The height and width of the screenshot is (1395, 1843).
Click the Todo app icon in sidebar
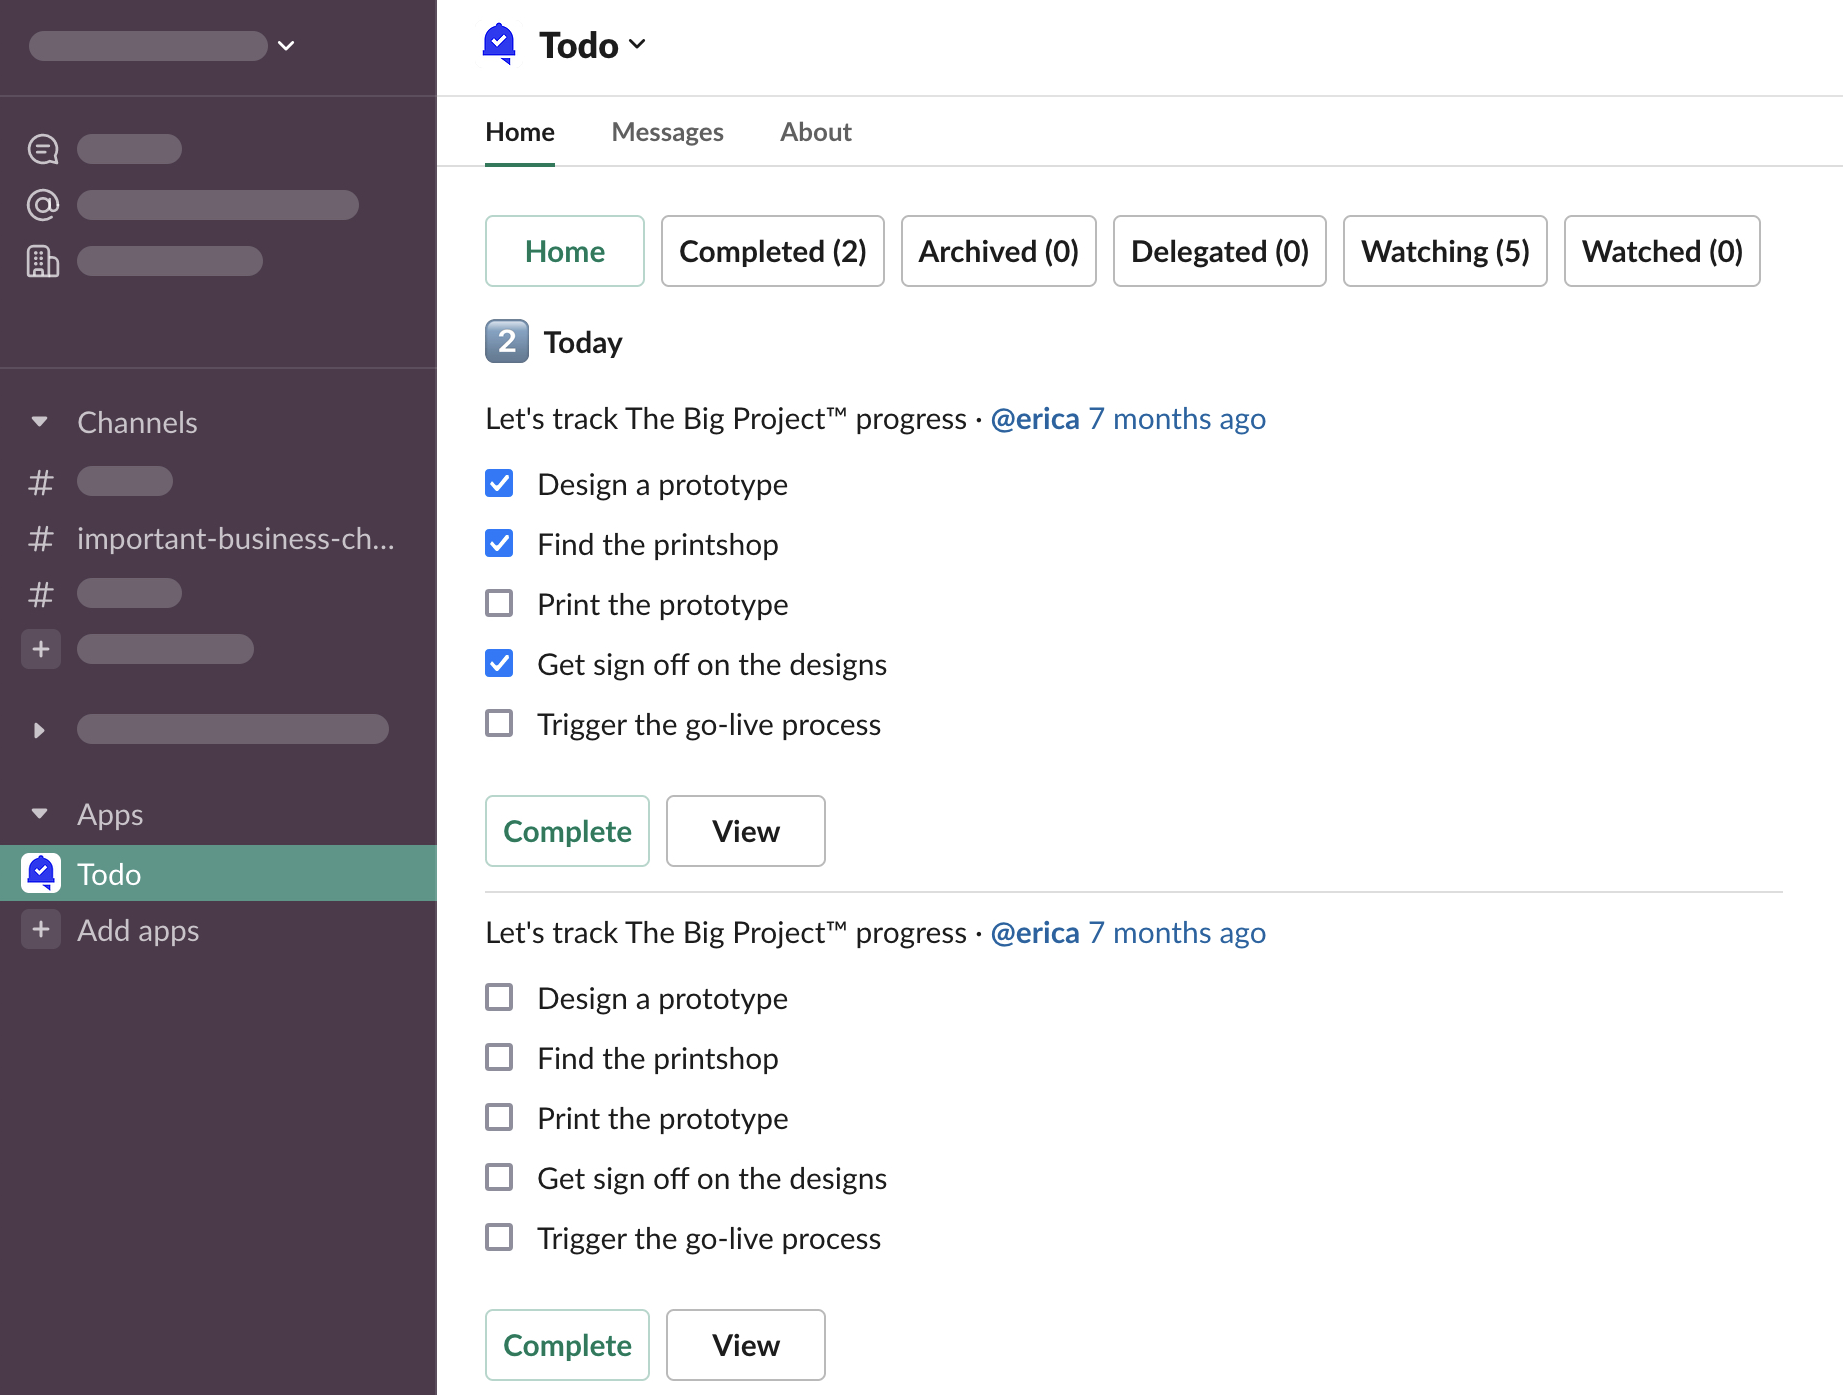[41, 873]
